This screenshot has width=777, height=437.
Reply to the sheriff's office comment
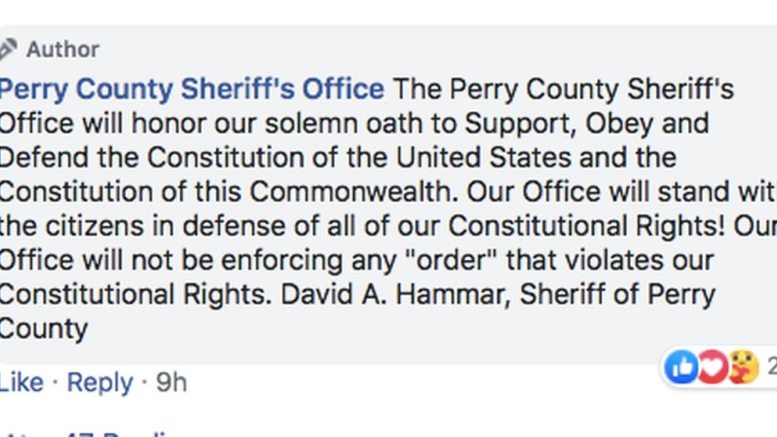[x=100, y=382]
